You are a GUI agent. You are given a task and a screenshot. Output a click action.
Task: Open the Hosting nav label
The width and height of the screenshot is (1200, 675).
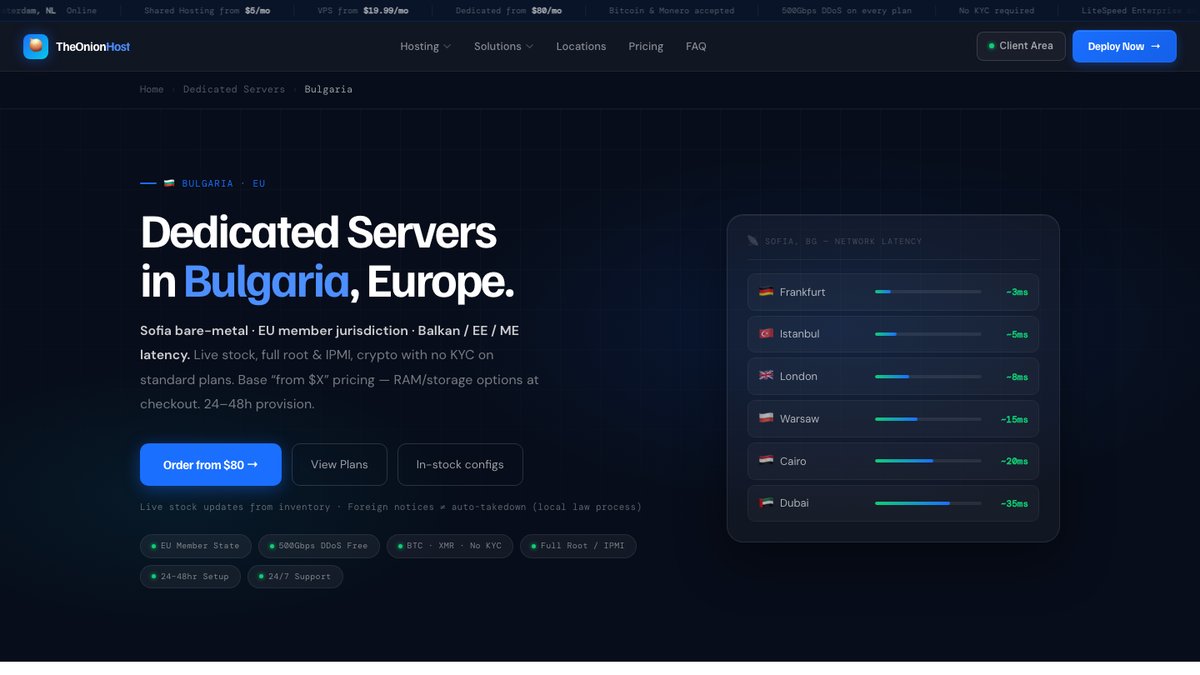(419, 47)
